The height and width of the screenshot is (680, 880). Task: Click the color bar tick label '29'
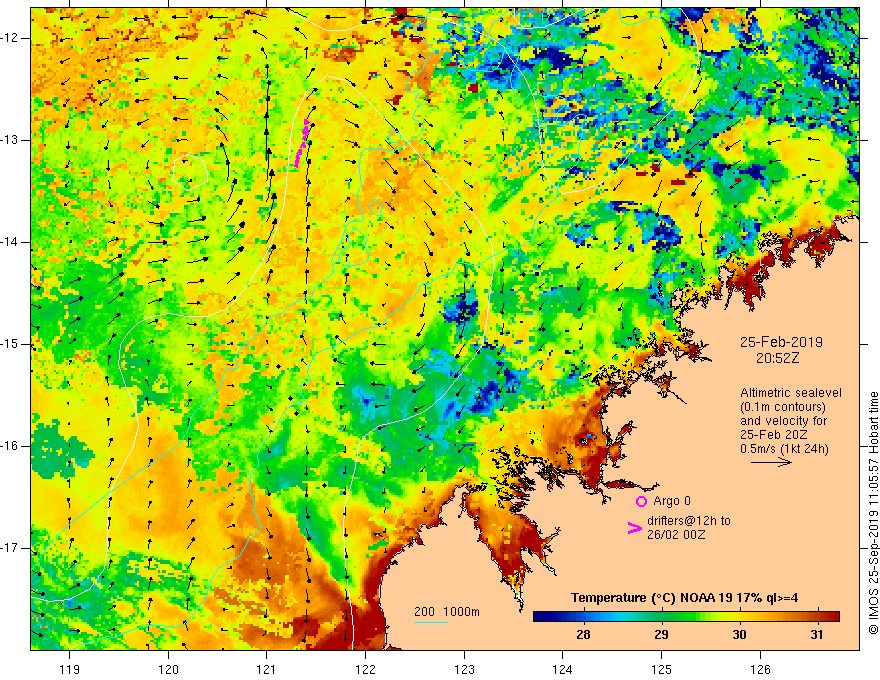[x=661, y=635]
